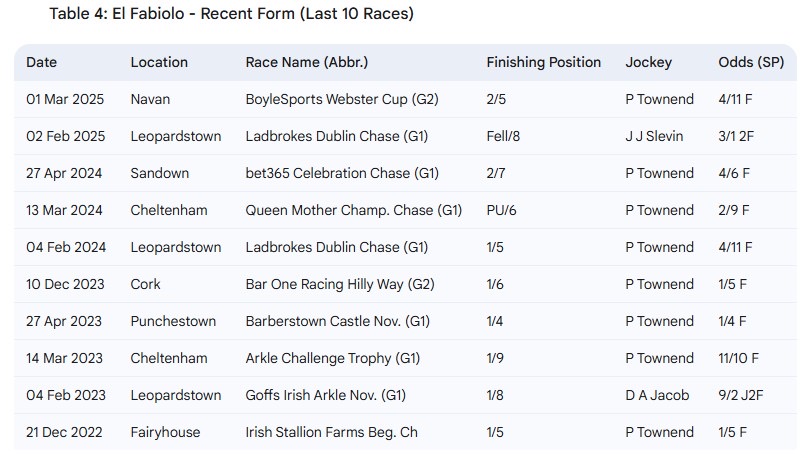
Task: Click the BoyleSports Webster Cup (G2) cell
Action: [x=342, y=99]
